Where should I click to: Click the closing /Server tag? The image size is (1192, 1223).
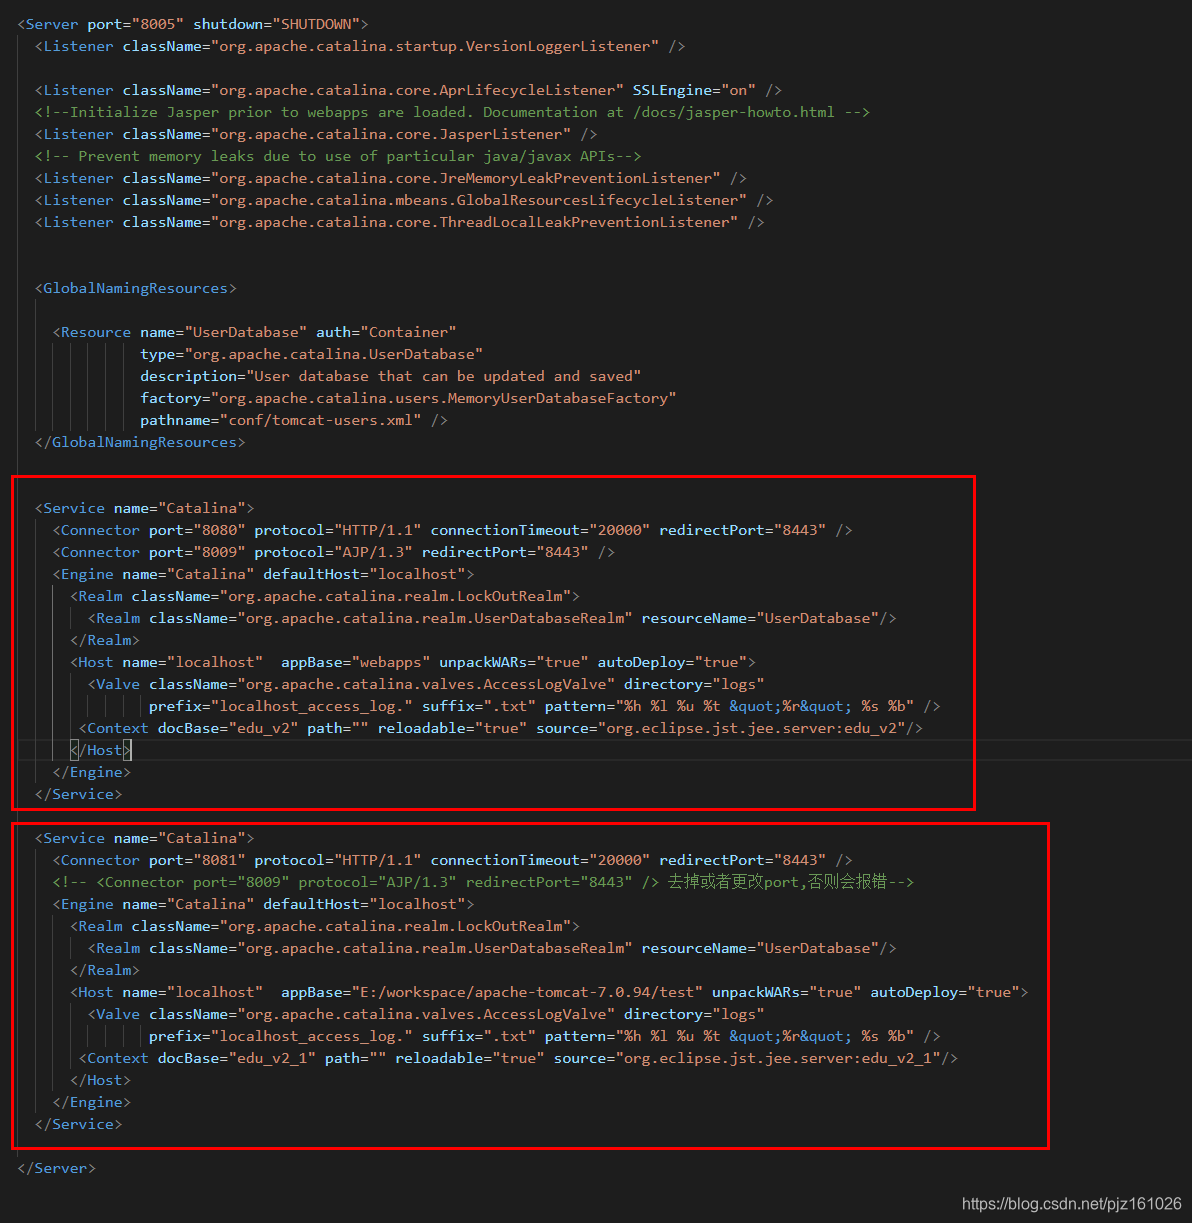[x=57, y=1168]
